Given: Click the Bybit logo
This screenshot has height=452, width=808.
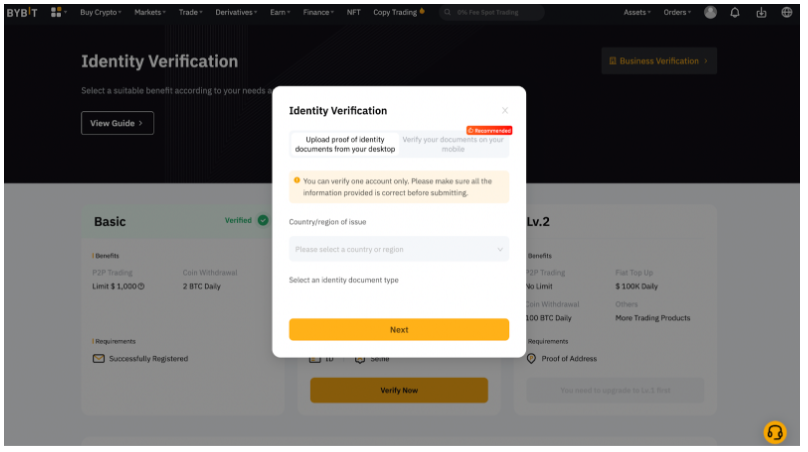Looking at the screenshot, I should 22,12.
